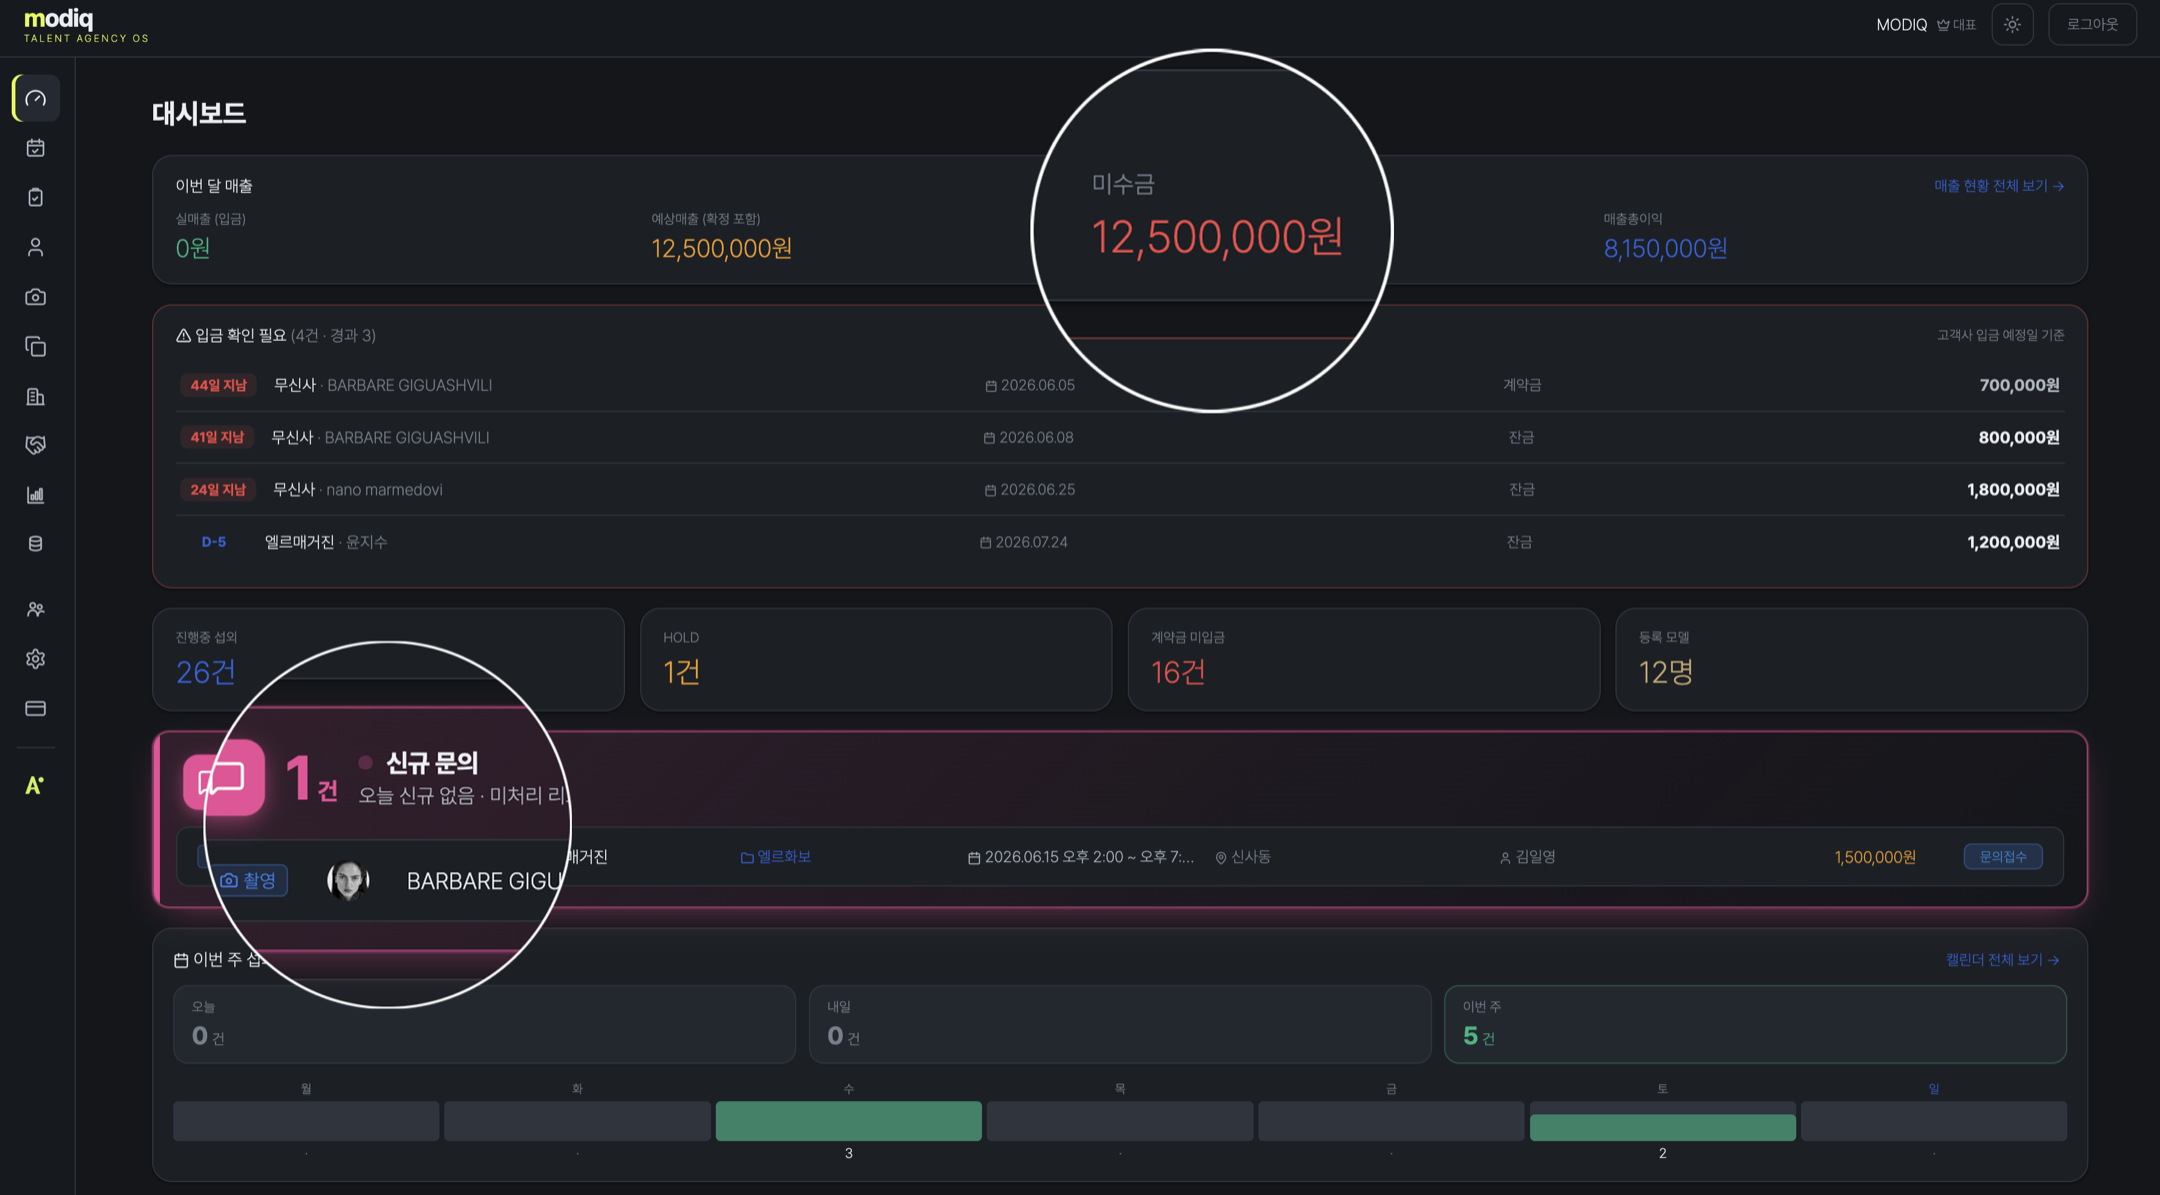This screenshot has width=2160, height=1195.
Task: Click the 김일영 manager name
Action: point(1528,857)
